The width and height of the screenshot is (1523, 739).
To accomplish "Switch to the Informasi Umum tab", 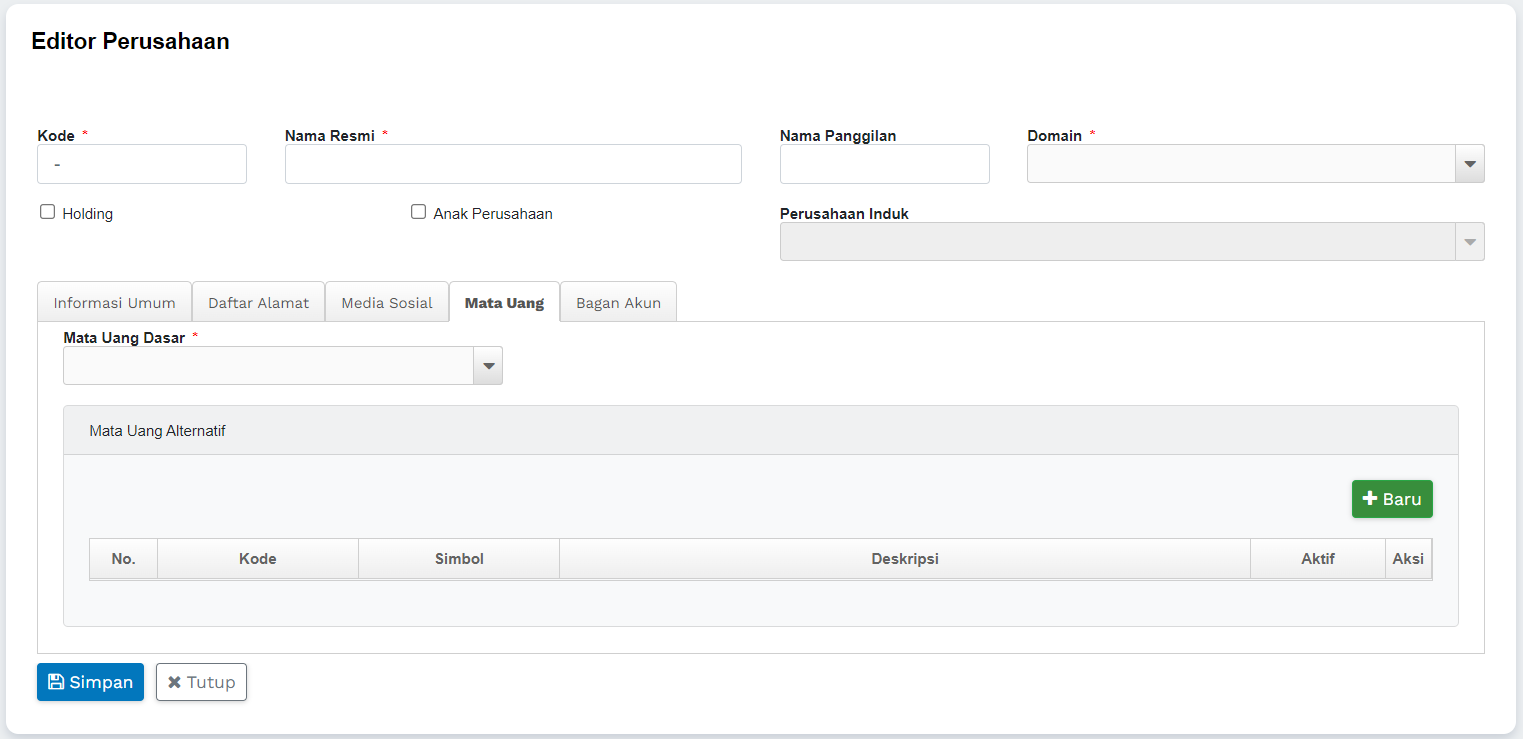I will click(114, 303).
